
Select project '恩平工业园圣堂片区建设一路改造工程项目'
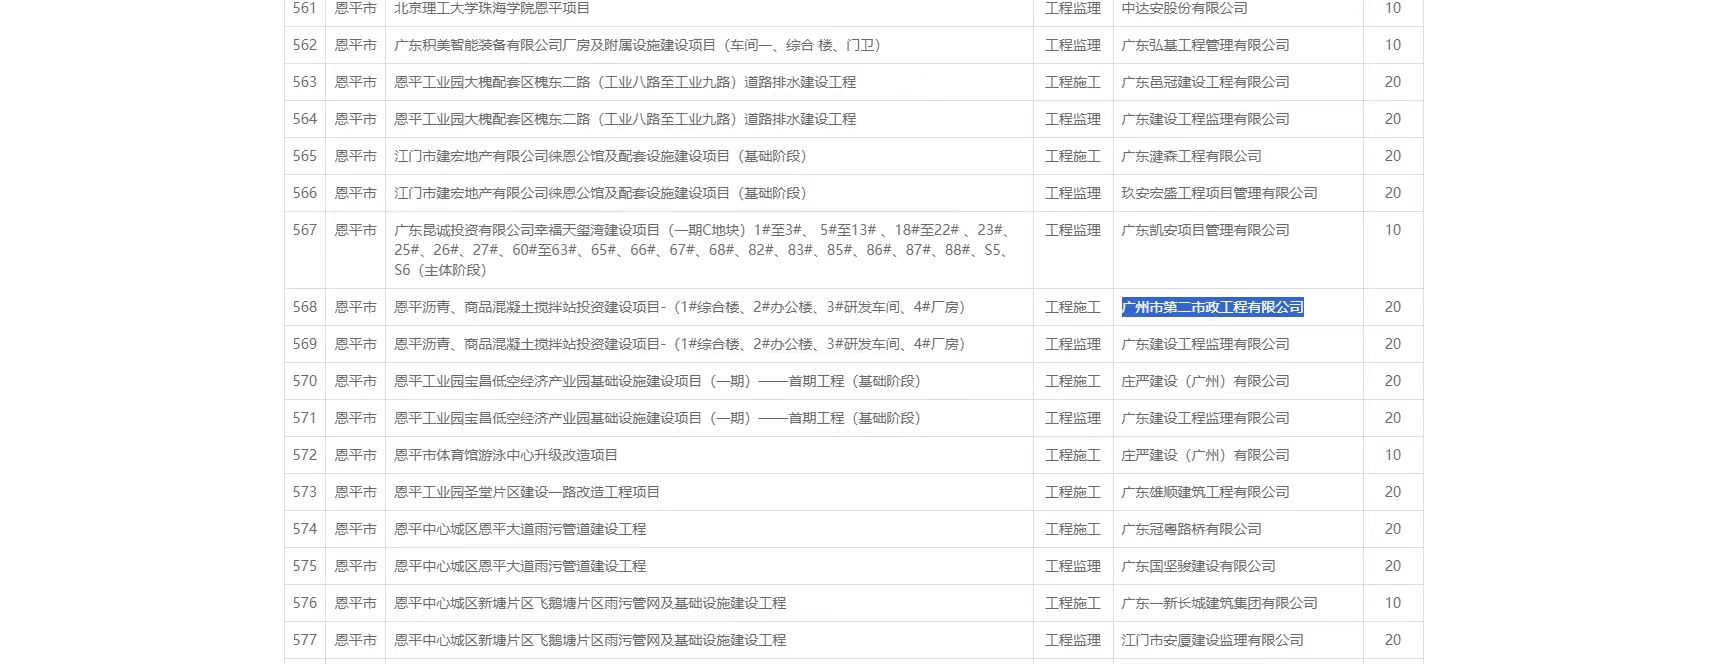click(527, 492)
